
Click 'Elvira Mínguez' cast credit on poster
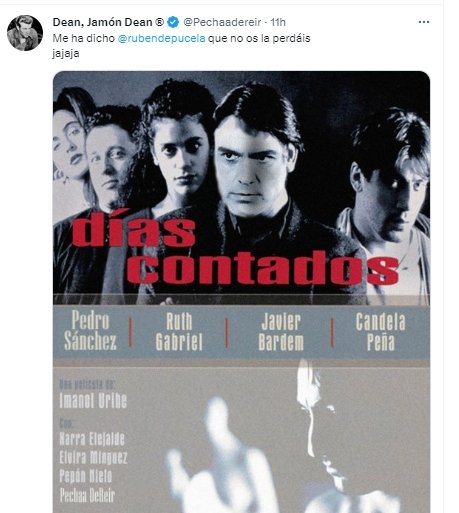click(93, 457)
